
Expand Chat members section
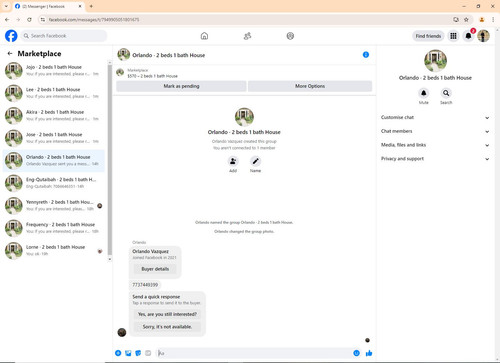click(435, 131)
